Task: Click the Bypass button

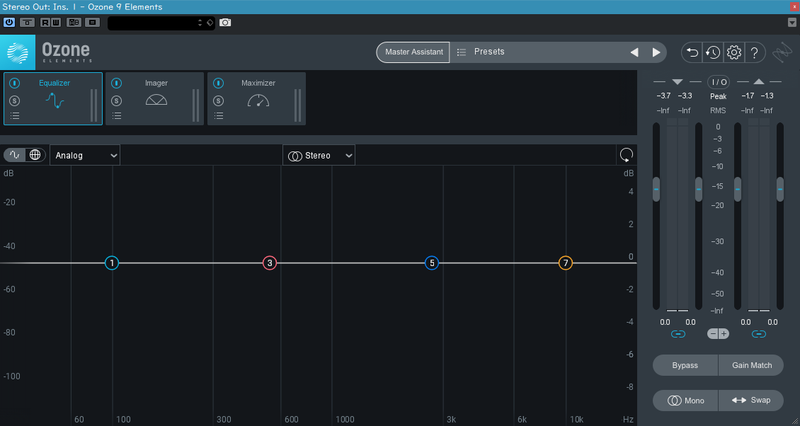Action: [685, 365]
